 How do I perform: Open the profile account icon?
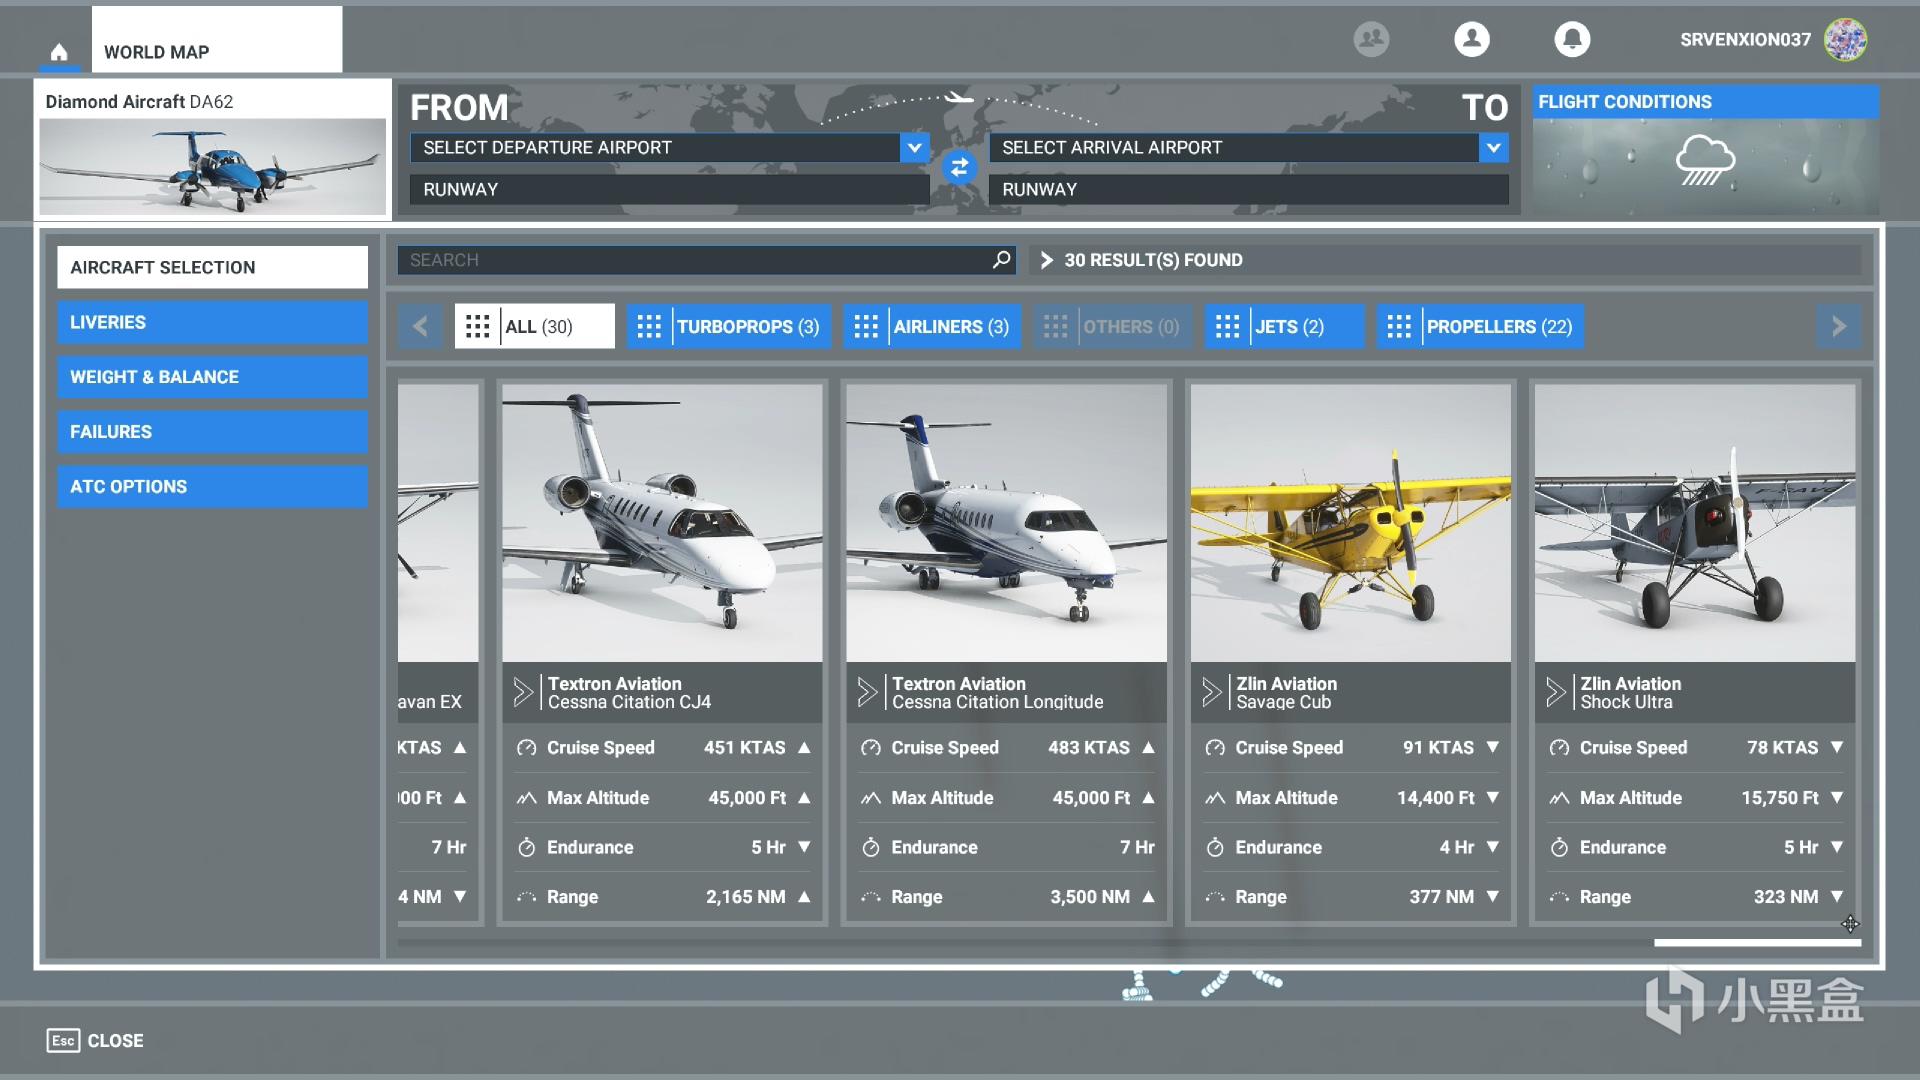[1471, 39]
